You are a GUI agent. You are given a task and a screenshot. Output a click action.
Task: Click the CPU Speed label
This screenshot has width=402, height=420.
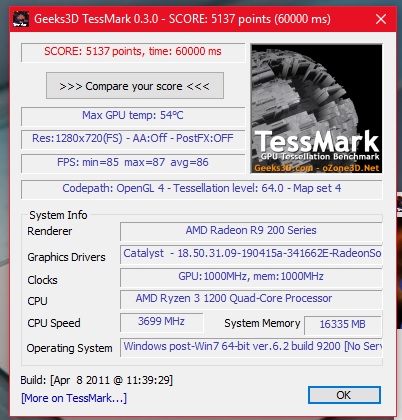54,323
